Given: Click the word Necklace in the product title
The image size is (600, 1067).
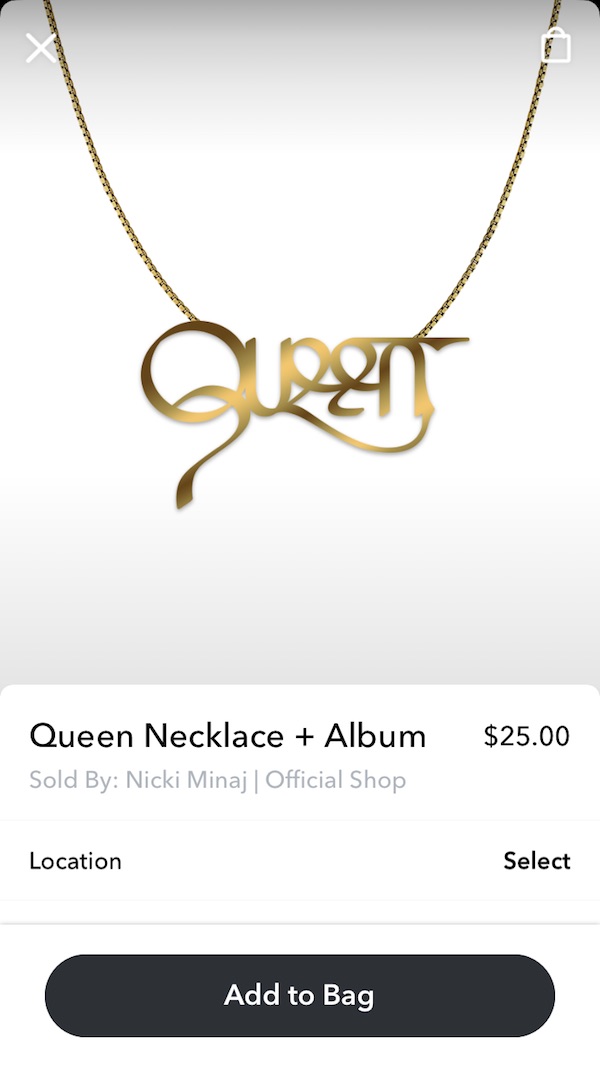Looking at the screenshot, I should [214, 736].
